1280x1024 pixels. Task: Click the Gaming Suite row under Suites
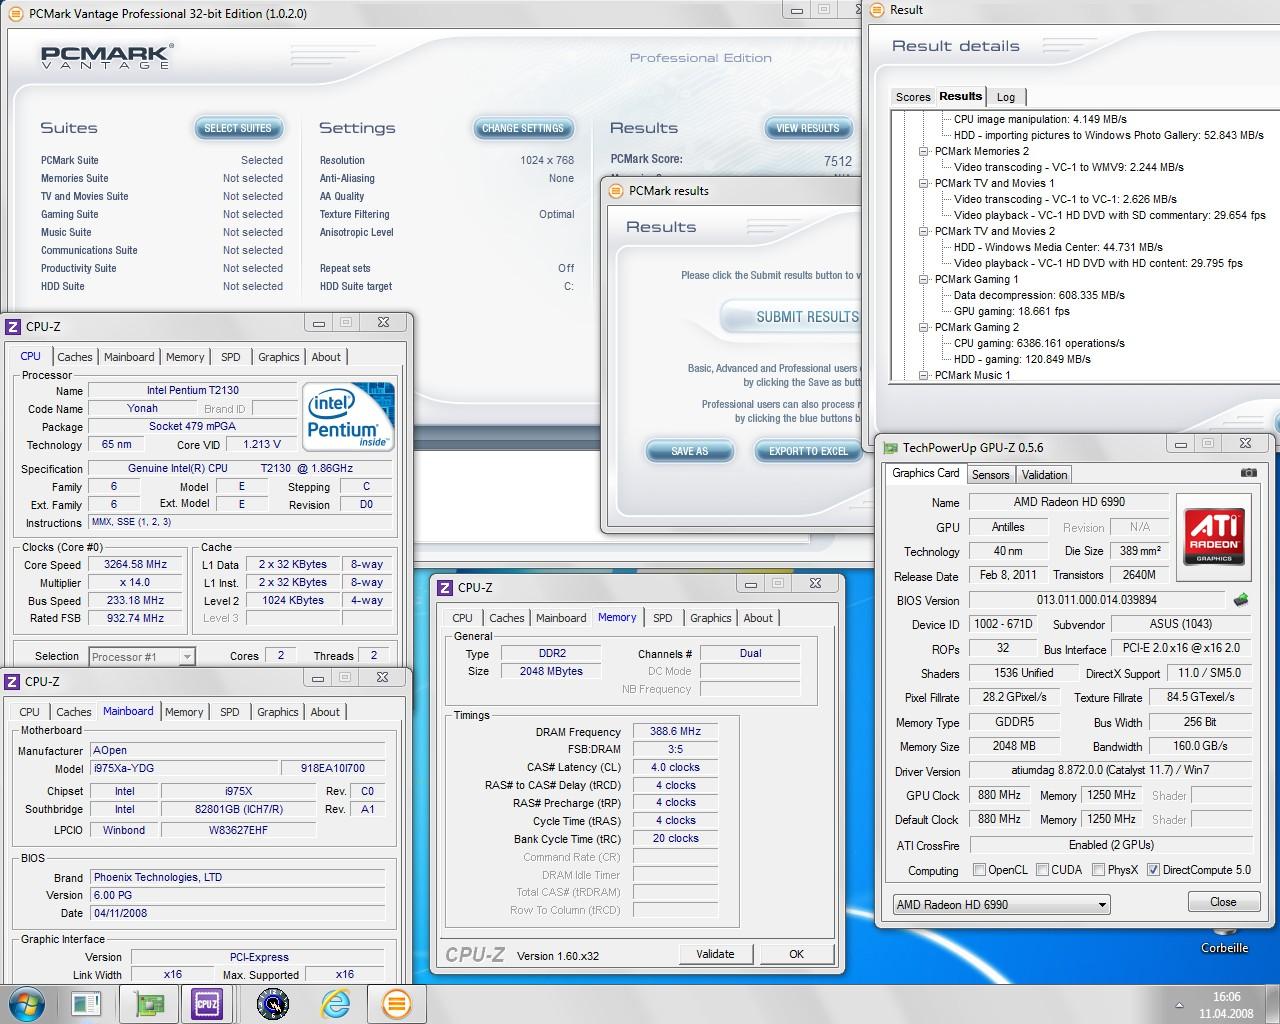(x=162, y=214)
